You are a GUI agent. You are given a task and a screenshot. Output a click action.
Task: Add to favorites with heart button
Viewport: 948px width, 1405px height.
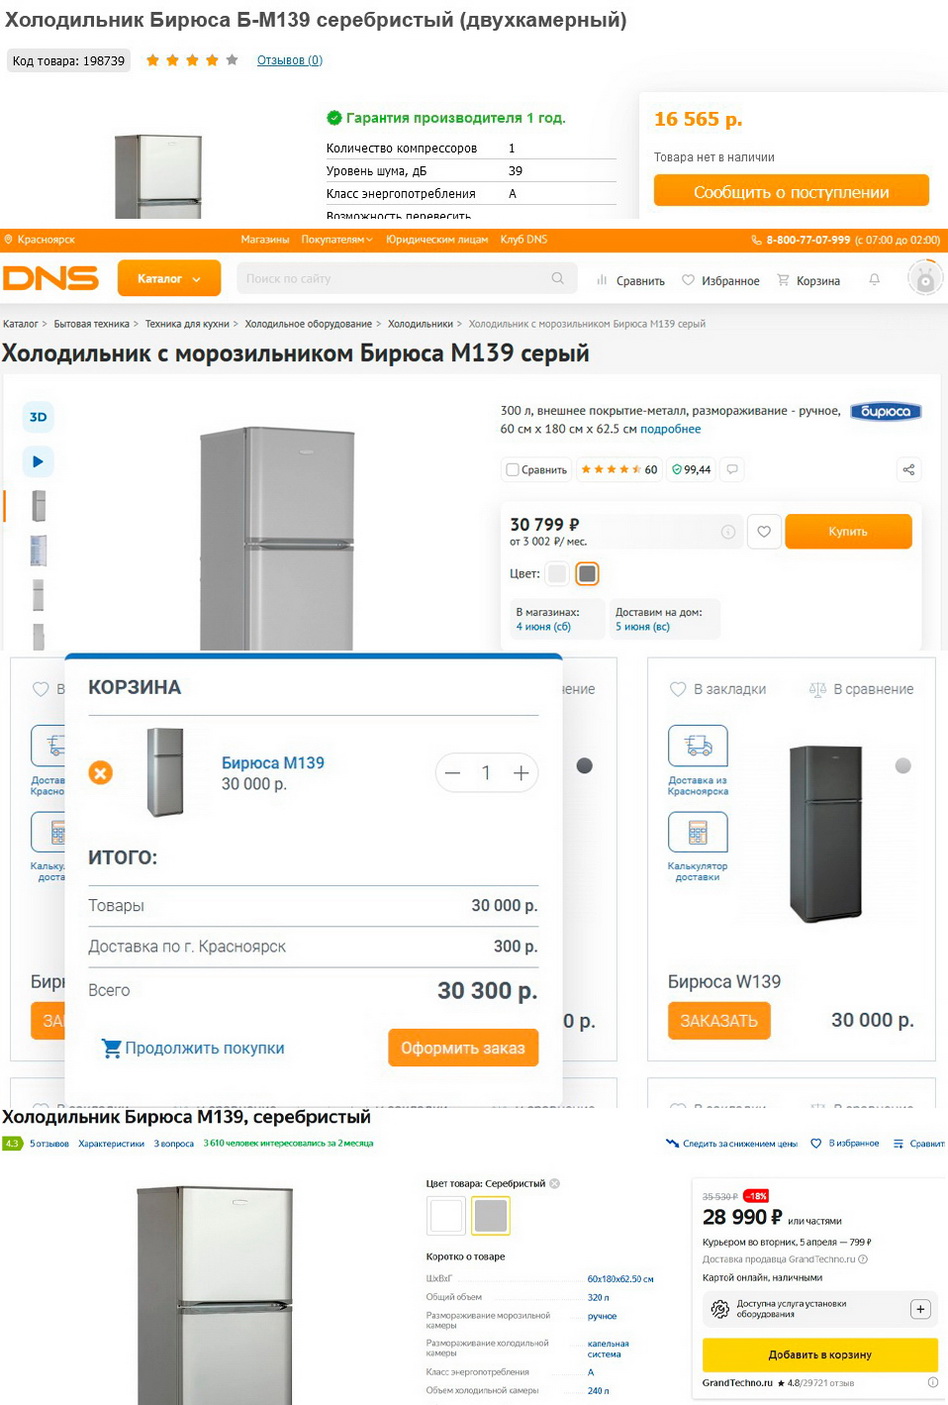click(764, 532)
